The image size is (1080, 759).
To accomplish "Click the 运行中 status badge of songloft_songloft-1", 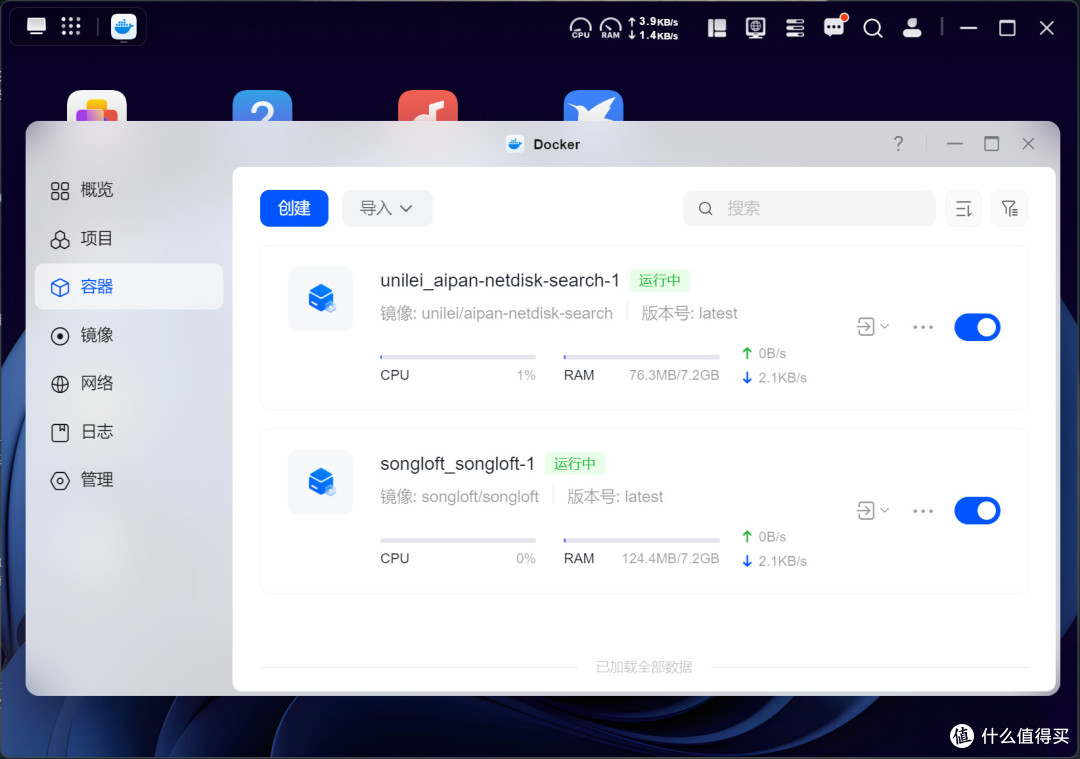I will tap(575, 464).
